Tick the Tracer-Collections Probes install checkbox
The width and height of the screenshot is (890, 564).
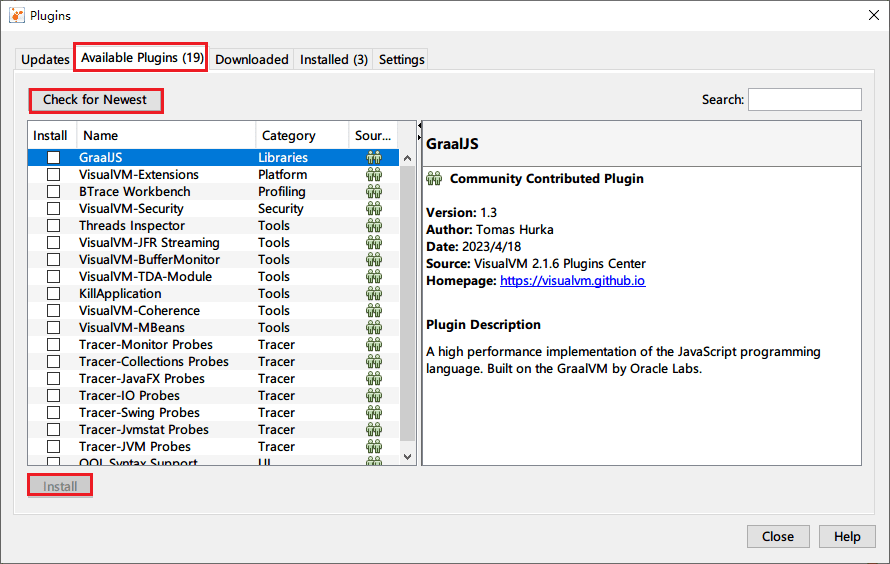pyautogui.click(x=53, y=362)
